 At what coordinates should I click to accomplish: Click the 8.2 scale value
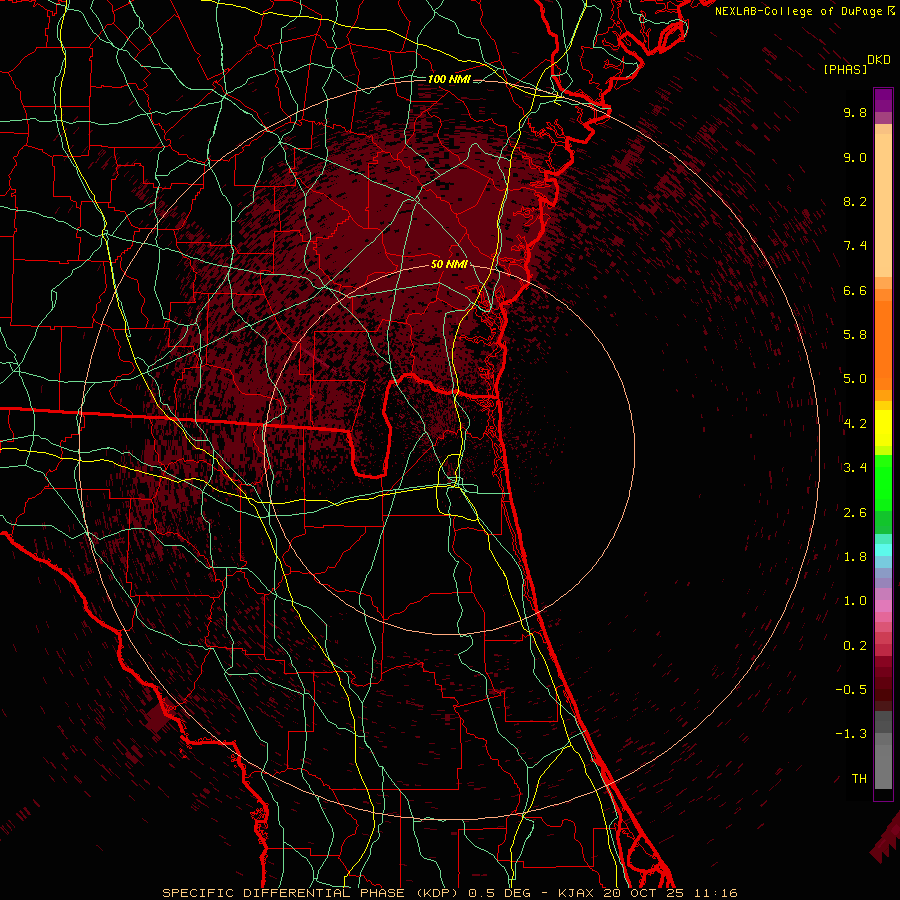point(855,201)
